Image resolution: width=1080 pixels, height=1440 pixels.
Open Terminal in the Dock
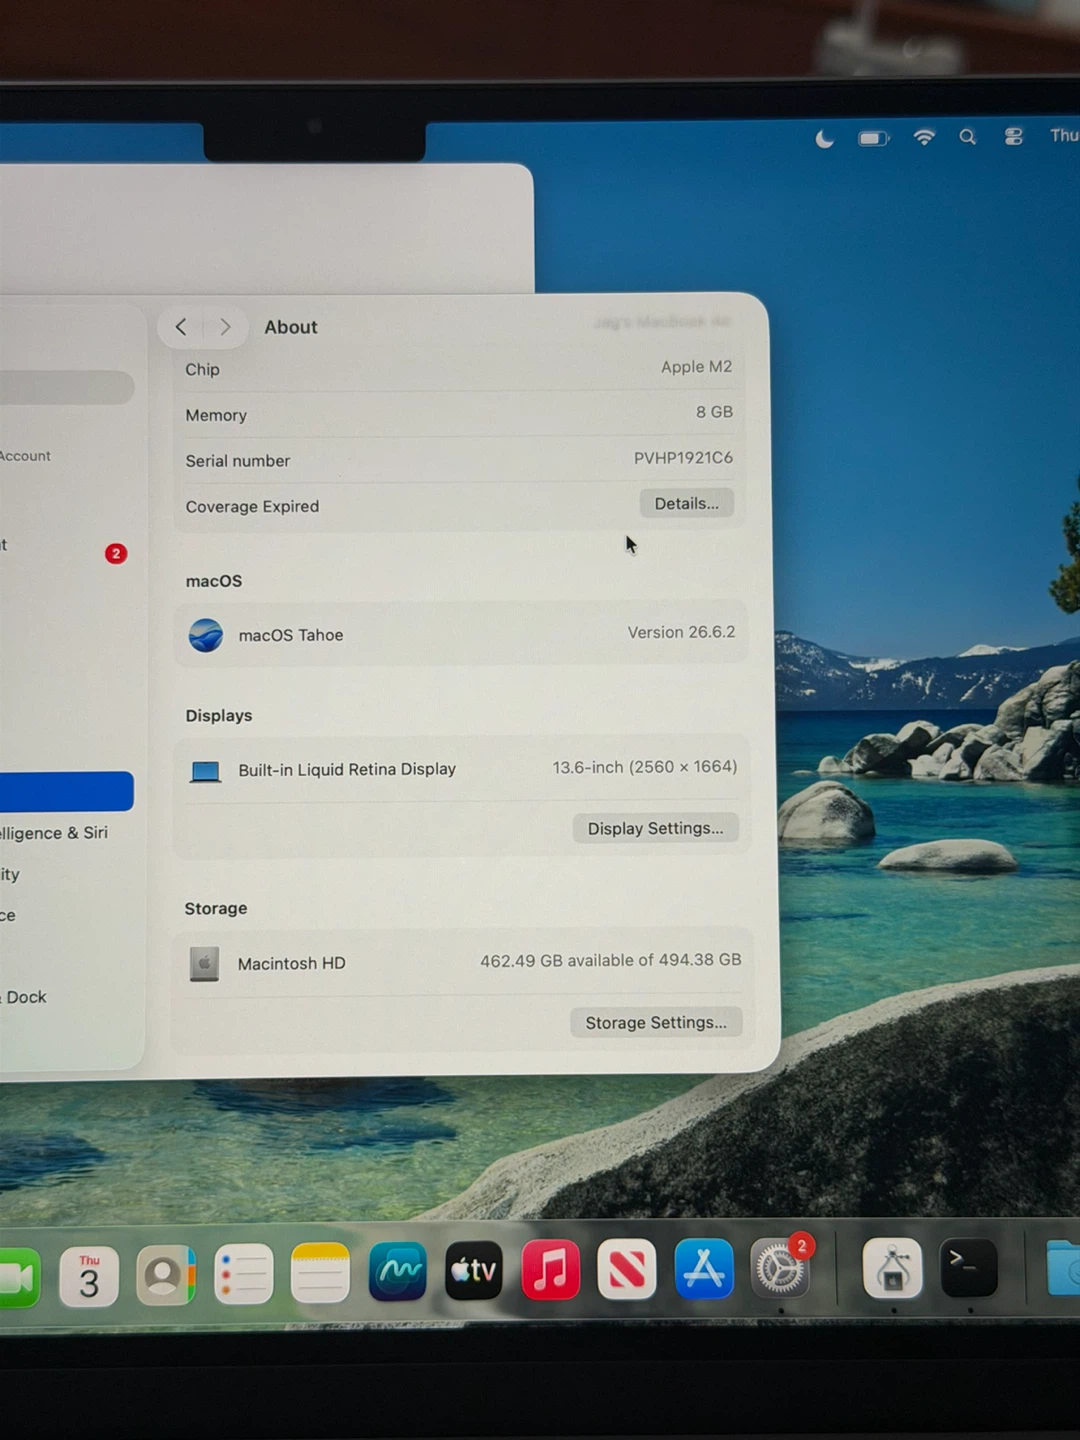(969, 1268)
